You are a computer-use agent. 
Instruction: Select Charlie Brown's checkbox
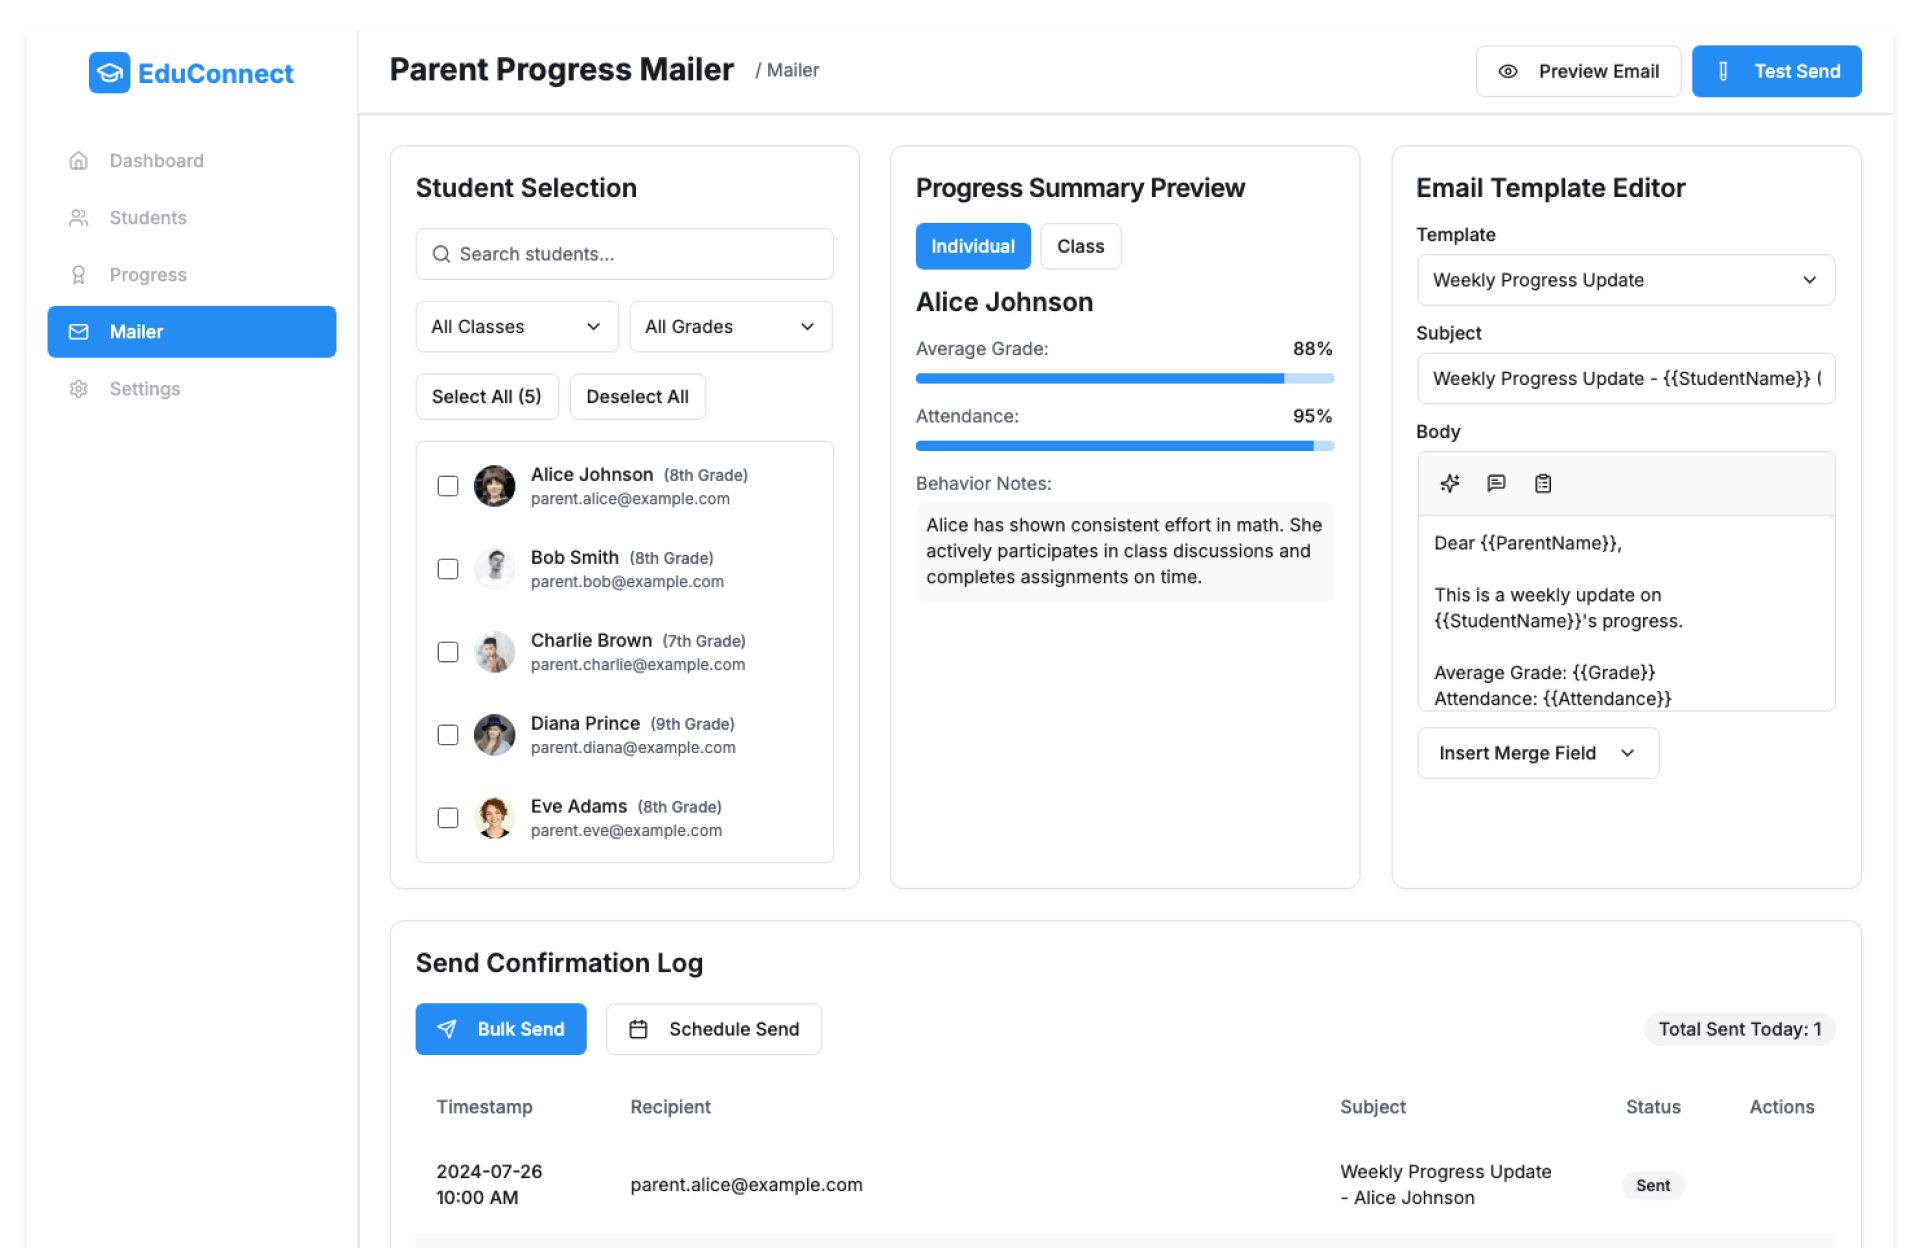(x=448, y=652)
